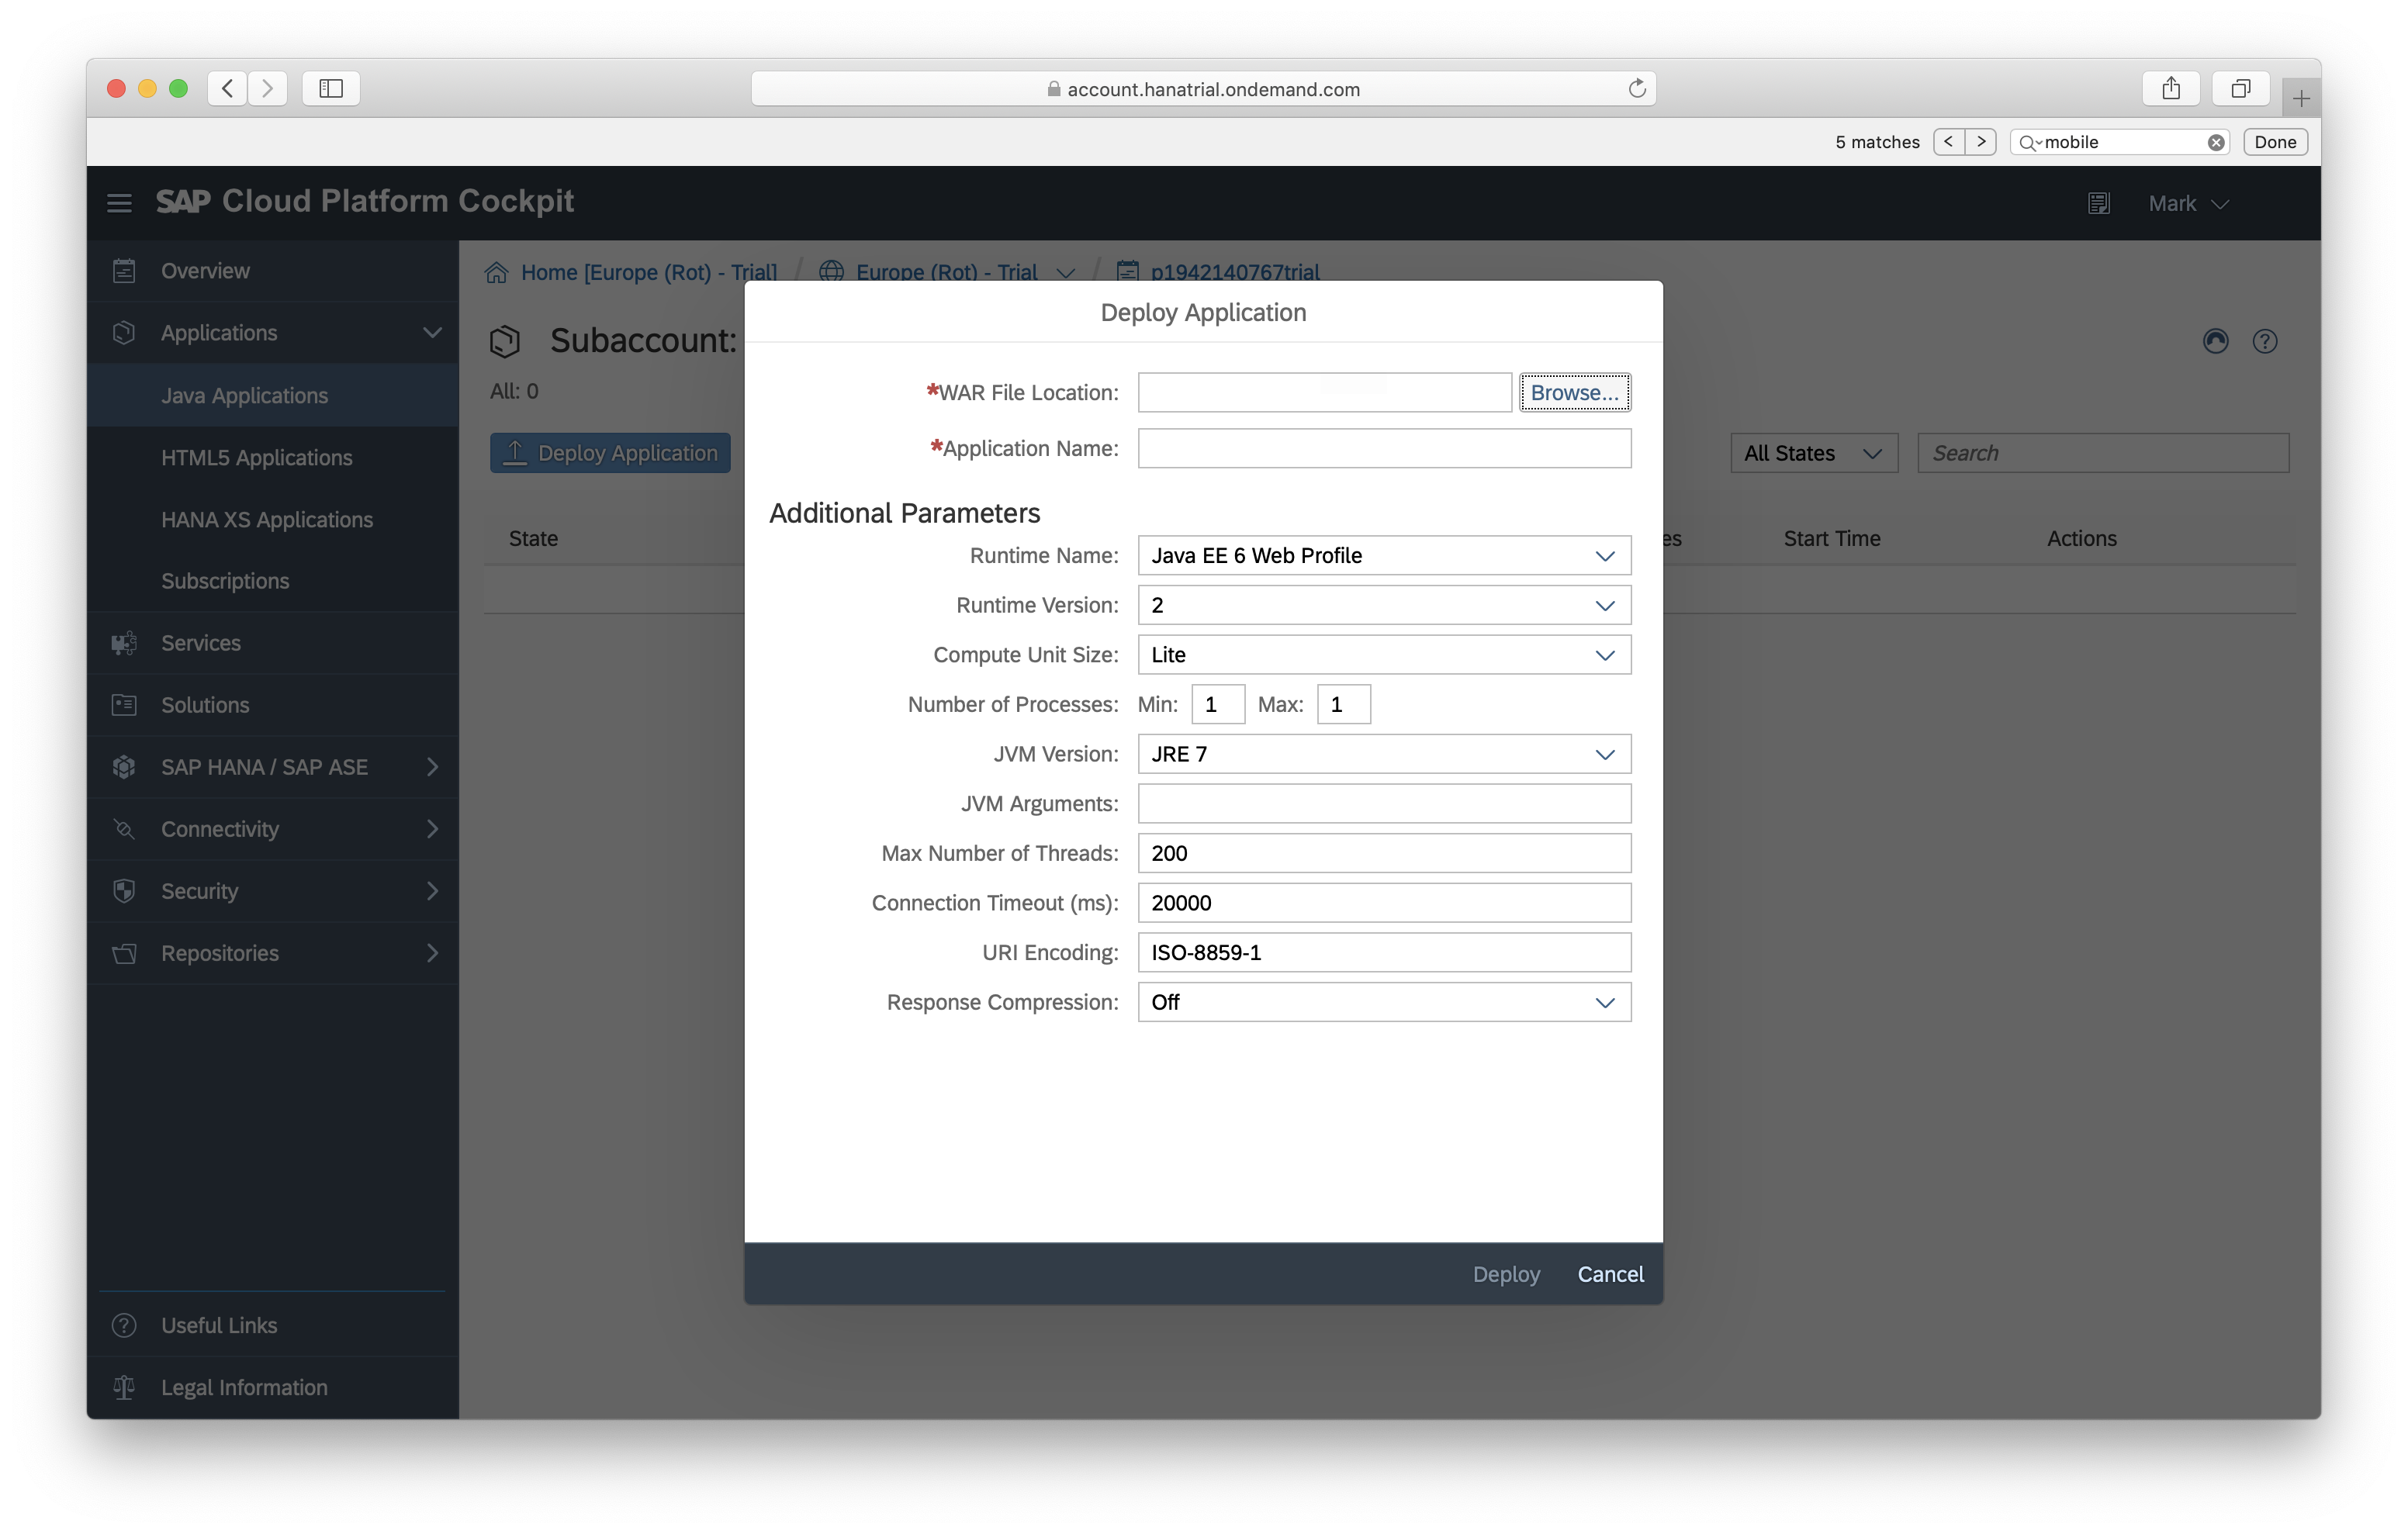Image resolution: width=2408 pixels, height=1534 pixels.
Task: Click the Security shield icon
Action: (124, 891)
